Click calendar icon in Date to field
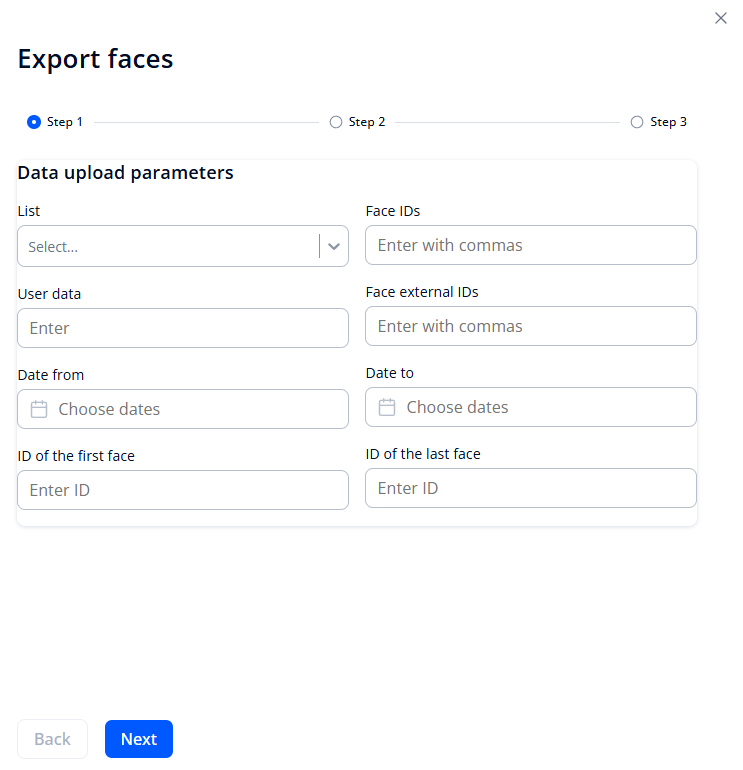This screenshot has height=770, width=743. (x=387, y=407)
